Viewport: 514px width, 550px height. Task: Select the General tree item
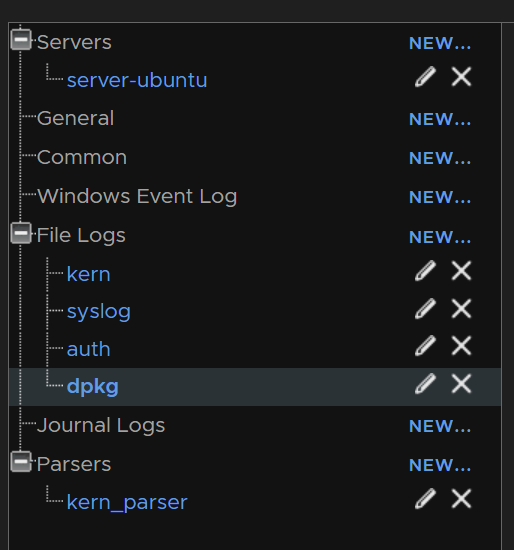coord(75,118)
